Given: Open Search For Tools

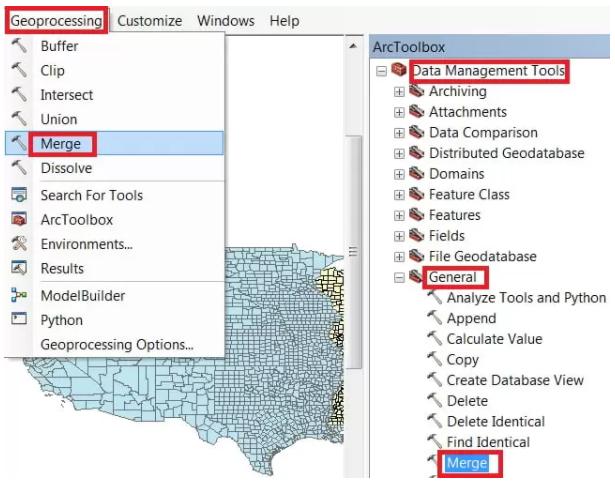Looking at the screenshot, I should pos(115,195).
